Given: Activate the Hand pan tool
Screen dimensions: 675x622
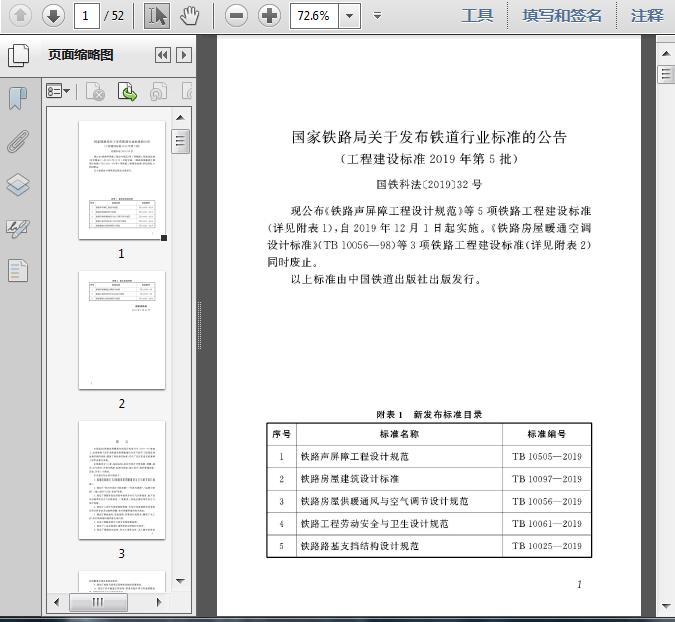Looking at the screenshot, I should coord(189,16).
